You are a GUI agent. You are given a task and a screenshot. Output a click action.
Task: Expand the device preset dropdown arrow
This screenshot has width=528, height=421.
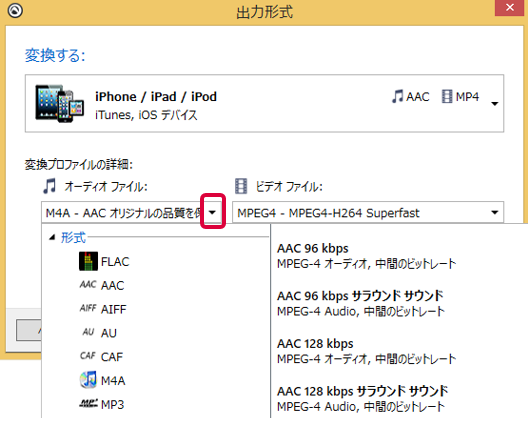[494, 103]
